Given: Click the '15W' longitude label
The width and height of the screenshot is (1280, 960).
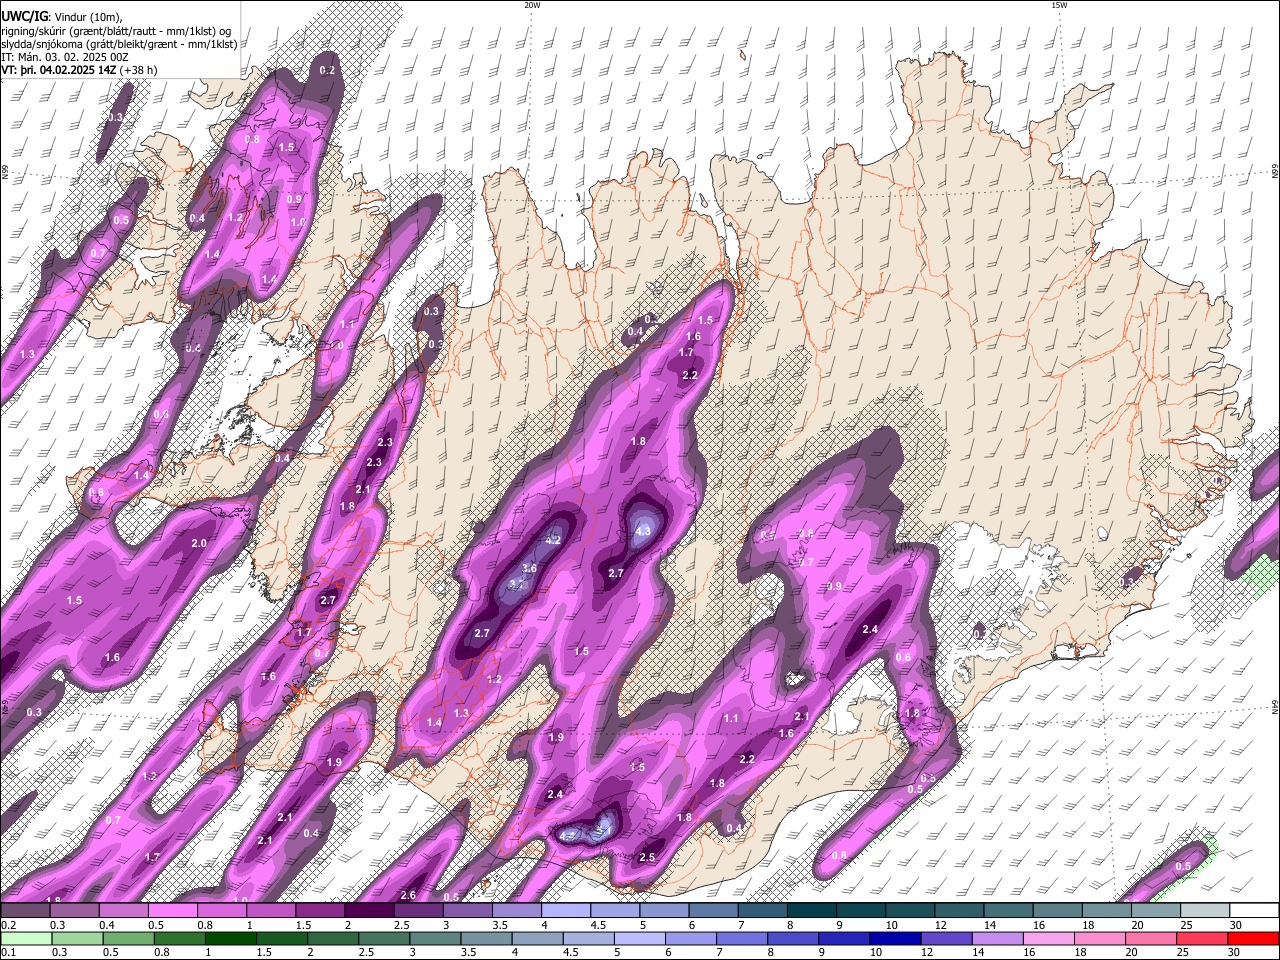Looking at the screenshot, I should click(x=1059, y=5).
